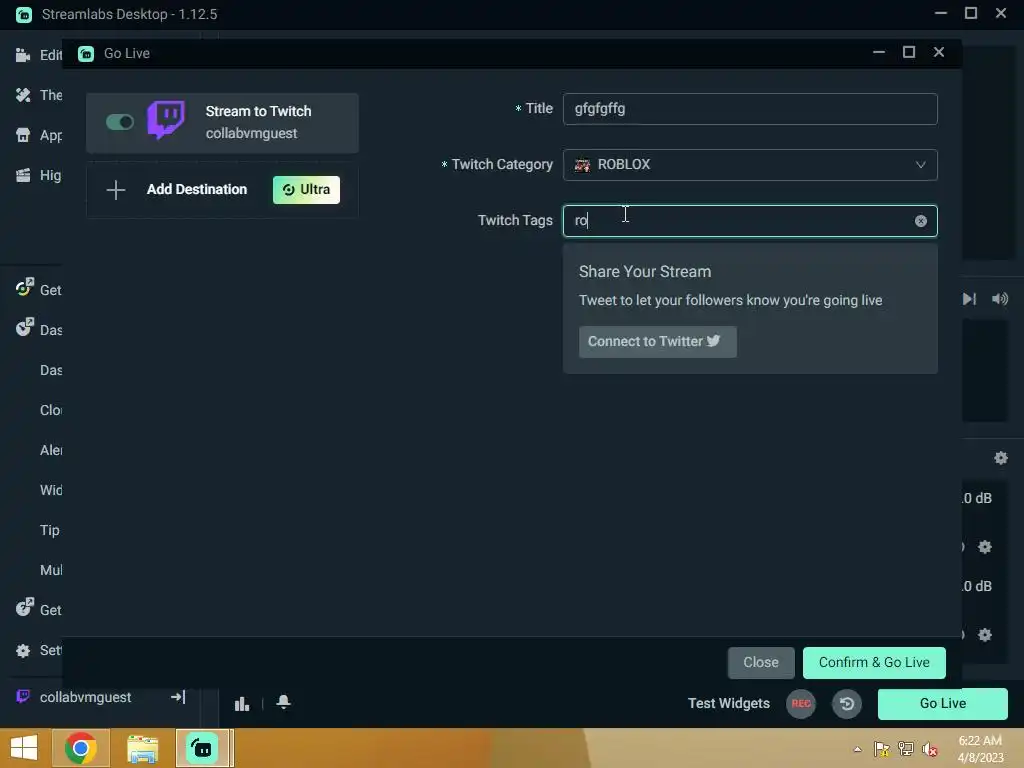This screenshot has width=1024, height=768.
Task: Click the skip-to-end playback icon
Action: 970,299
